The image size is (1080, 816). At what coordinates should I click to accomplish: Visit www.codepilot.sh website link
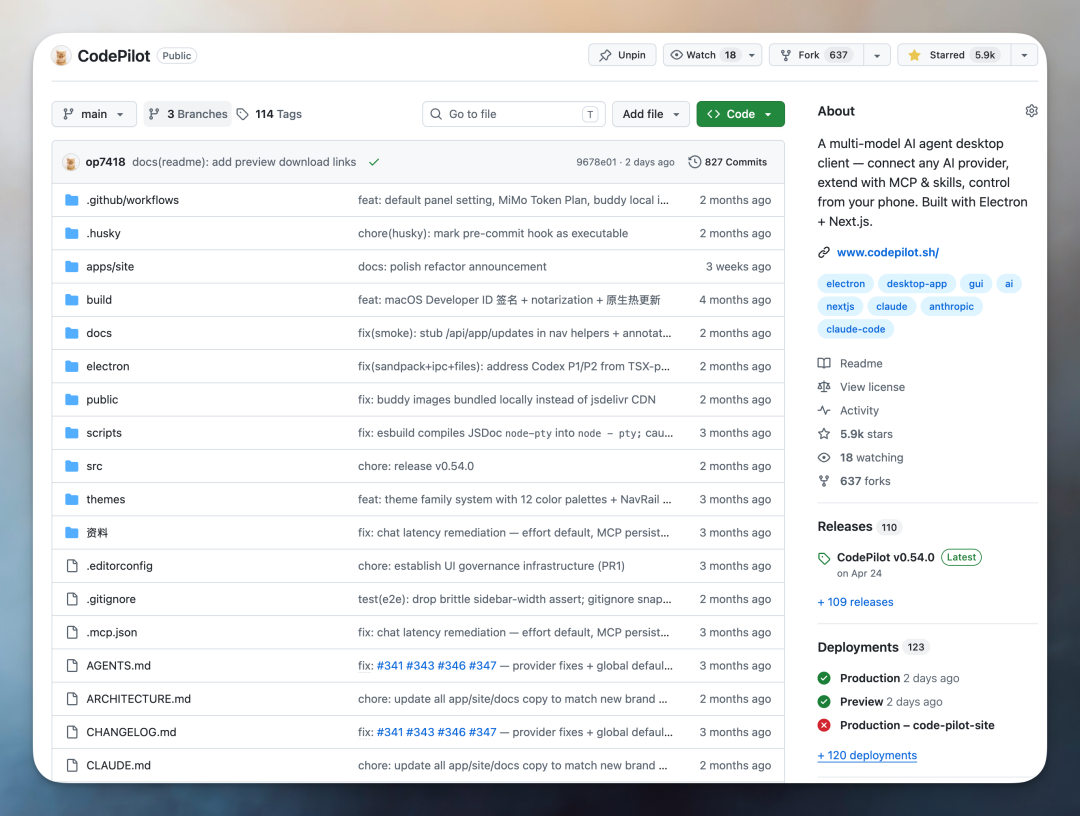tap(888, 253)
